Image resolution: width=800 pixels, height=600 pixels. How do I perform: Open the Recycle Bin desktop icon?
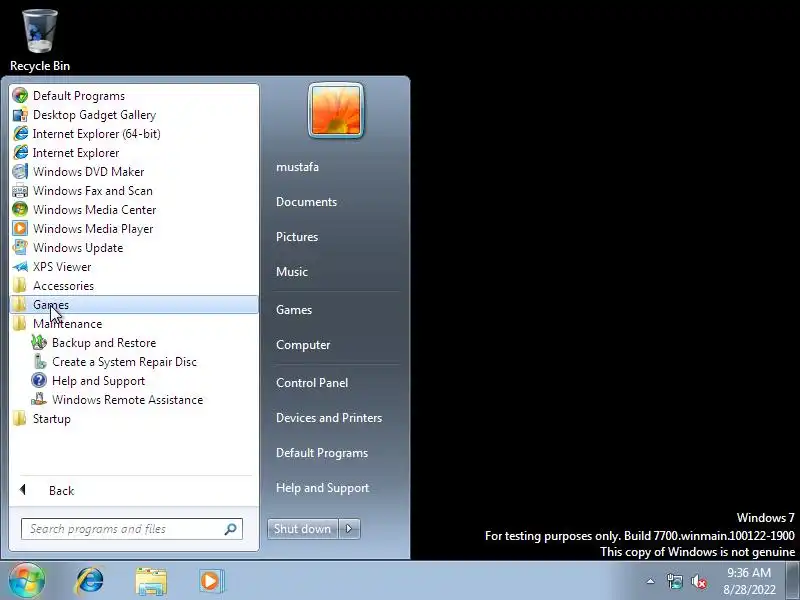click(40, 41)
